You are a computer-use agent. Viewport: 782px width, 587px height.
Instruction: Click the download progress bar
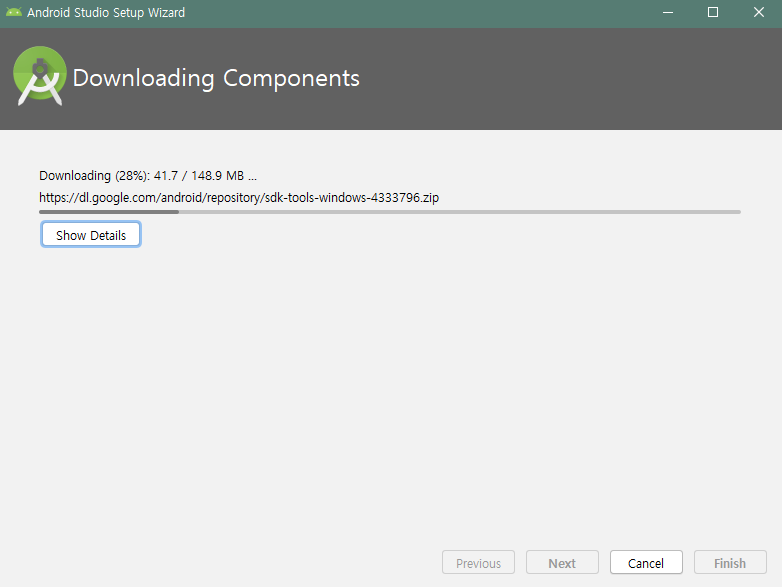[390, 212]
